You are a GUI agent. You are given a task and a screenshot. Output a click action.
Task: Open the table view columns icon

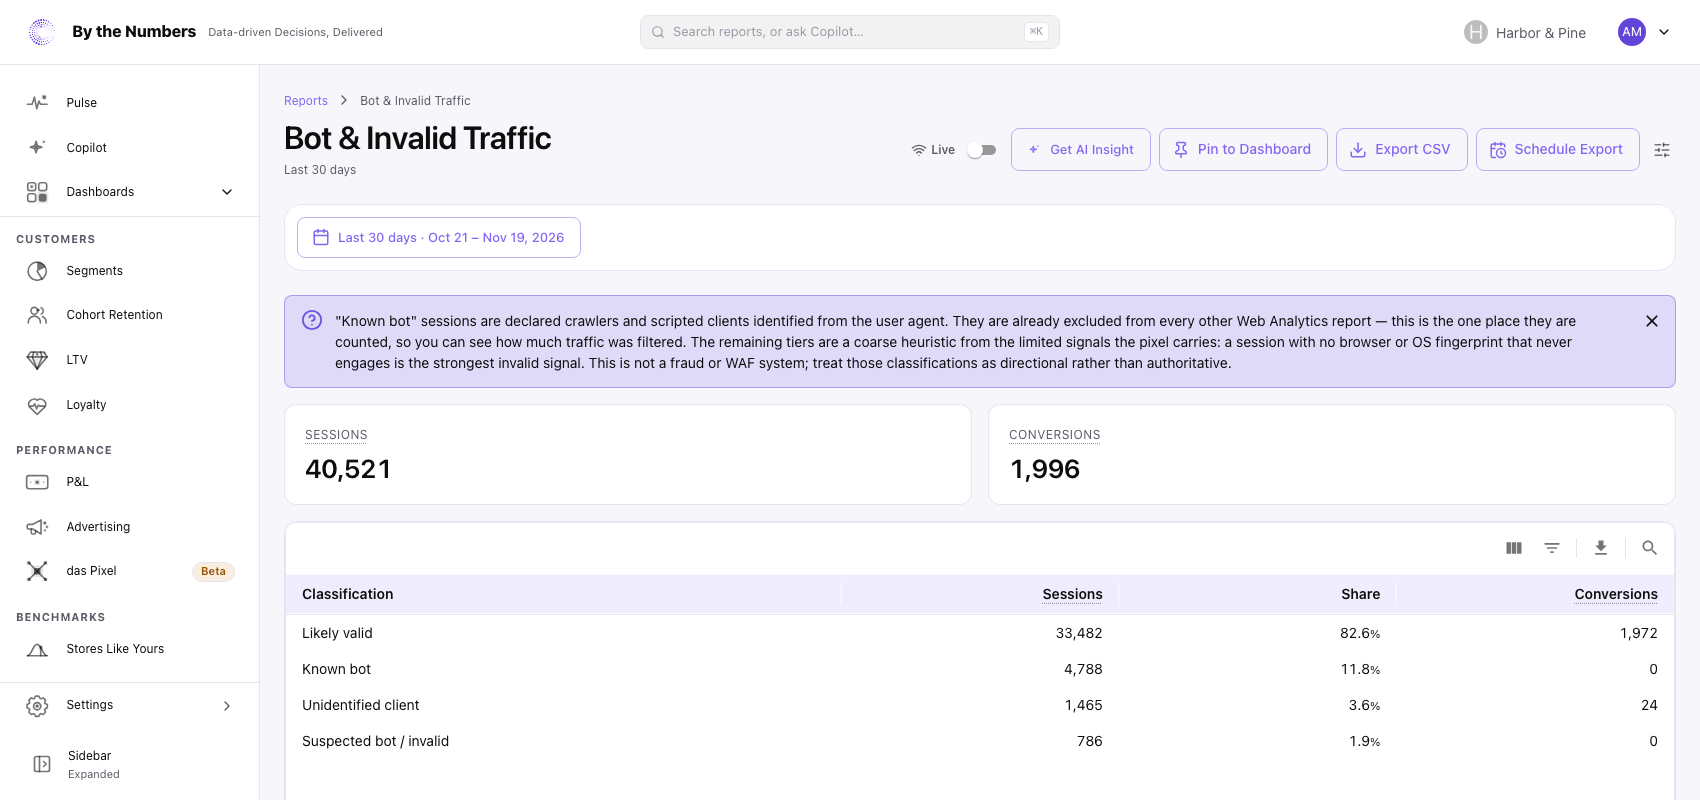(1514, 548)
